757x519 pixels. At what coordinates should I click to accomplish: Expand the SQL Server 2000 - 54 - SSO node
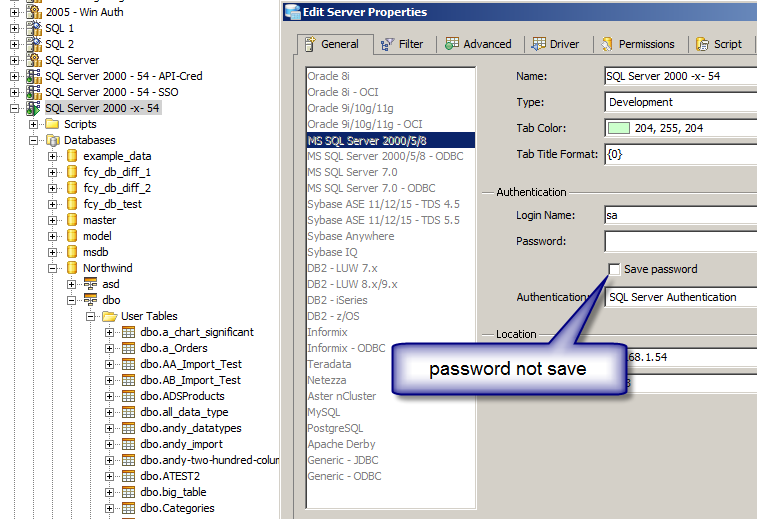(14, 92)
